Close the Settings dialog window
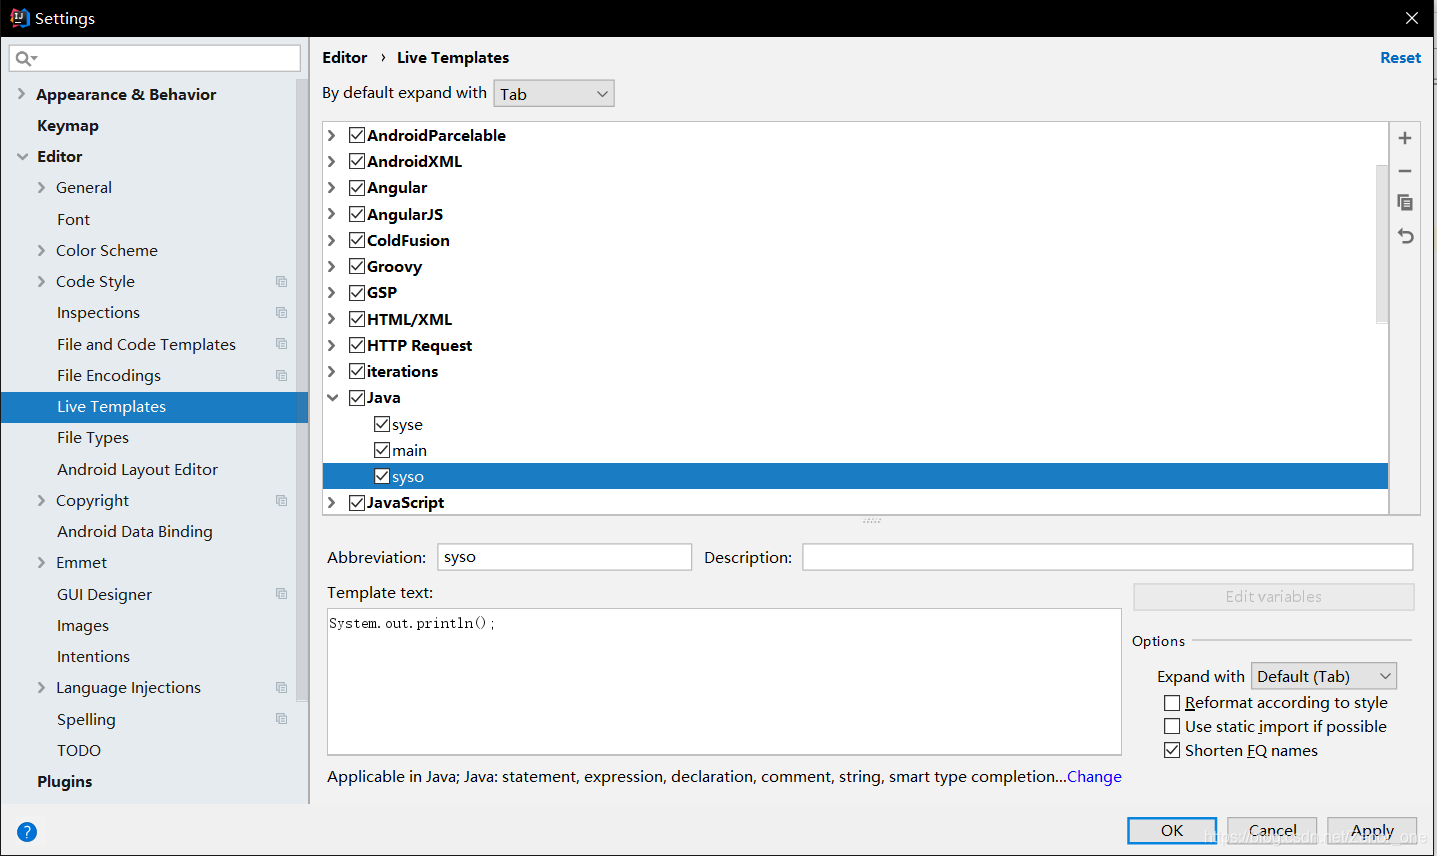 click(x=1411, y=18)
